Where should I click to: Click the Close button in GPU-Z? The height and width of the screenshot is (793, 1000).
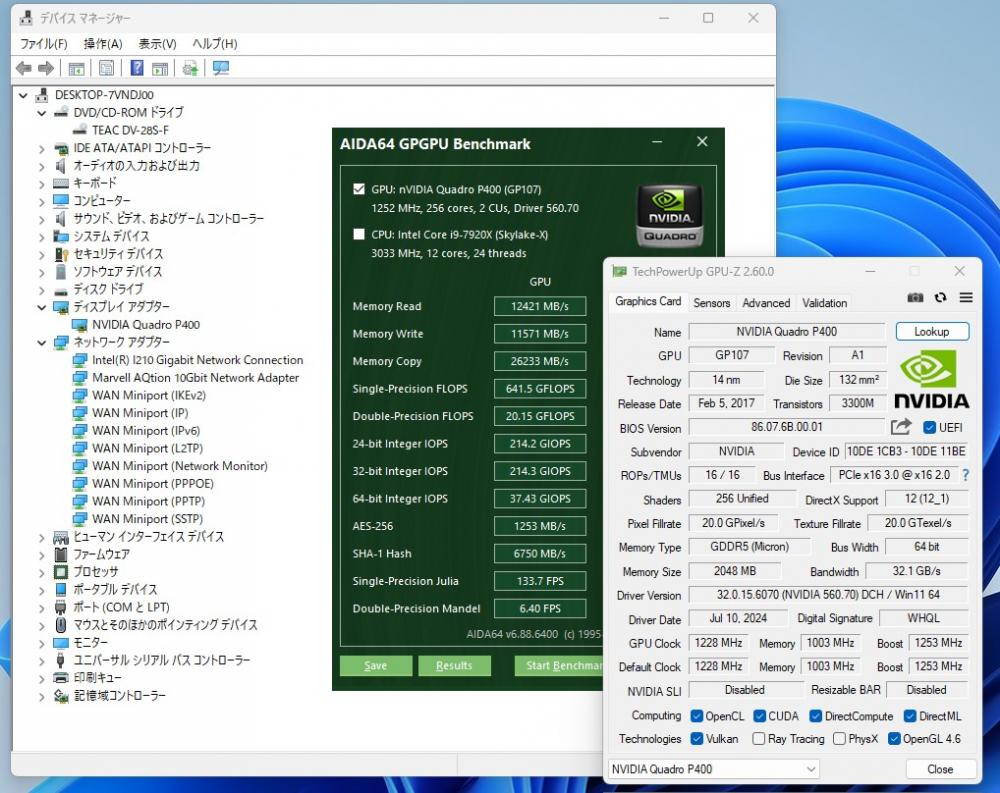click(940, 769)
